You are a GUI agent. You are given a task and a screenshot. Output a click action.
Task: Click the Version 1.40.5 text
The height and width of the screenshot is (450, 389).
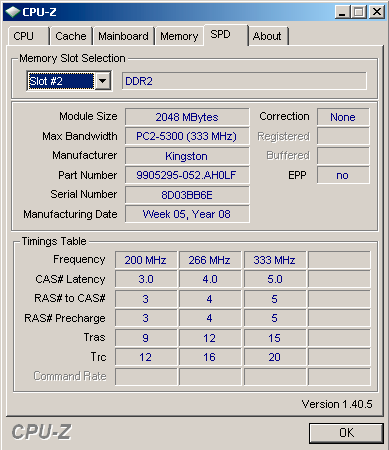tap(337, 404)
